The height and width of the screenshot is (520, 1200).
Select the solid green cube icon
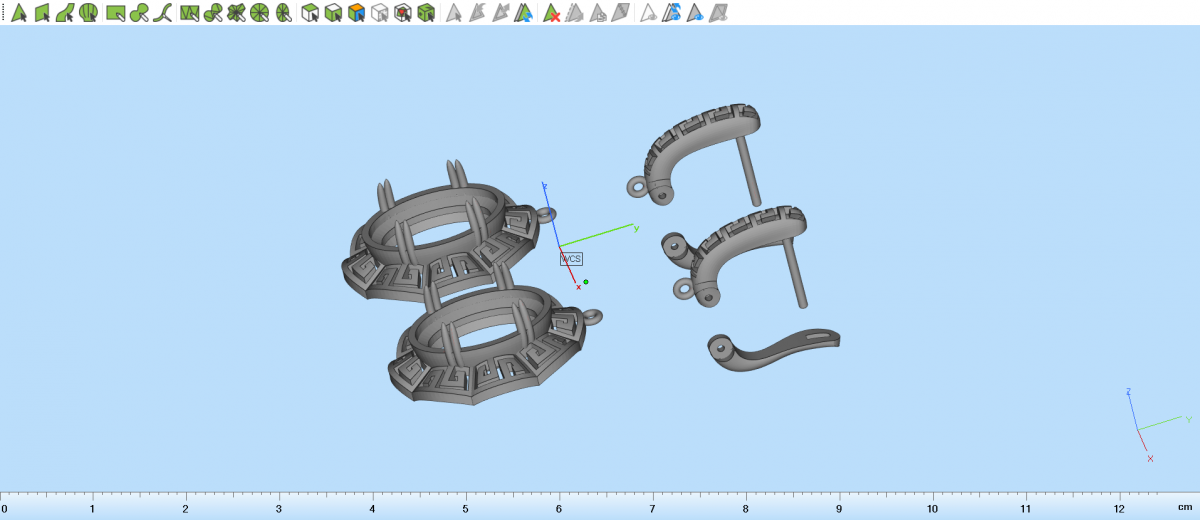point(426,13)
